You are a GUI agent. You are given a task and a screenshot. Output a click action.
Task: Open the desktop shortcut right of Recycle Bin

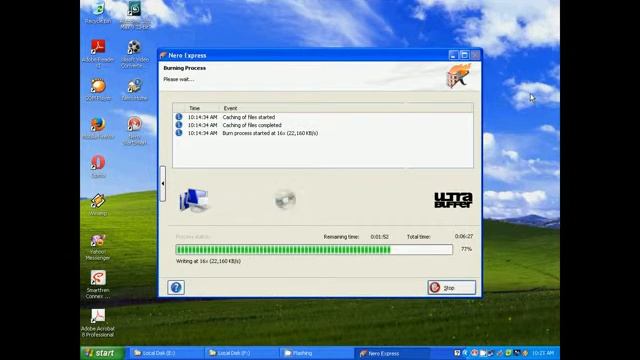[x=135, y=15]
